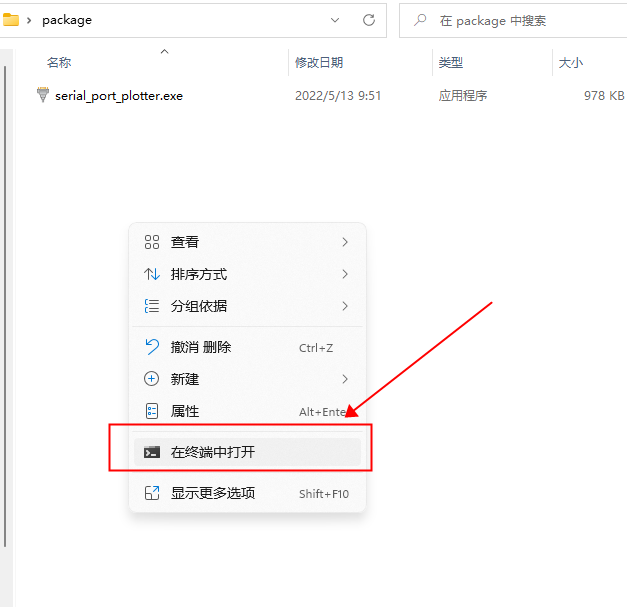Click the date 2022/5/13 9:51

point(338,96)
